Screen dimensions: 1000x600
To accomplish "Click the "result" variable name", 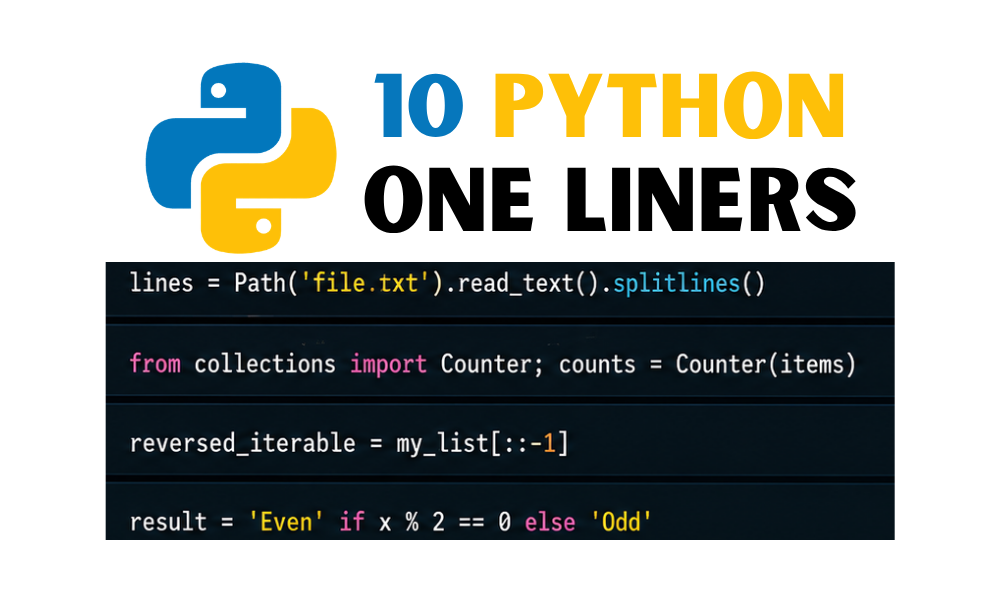I will pos(168,522).
